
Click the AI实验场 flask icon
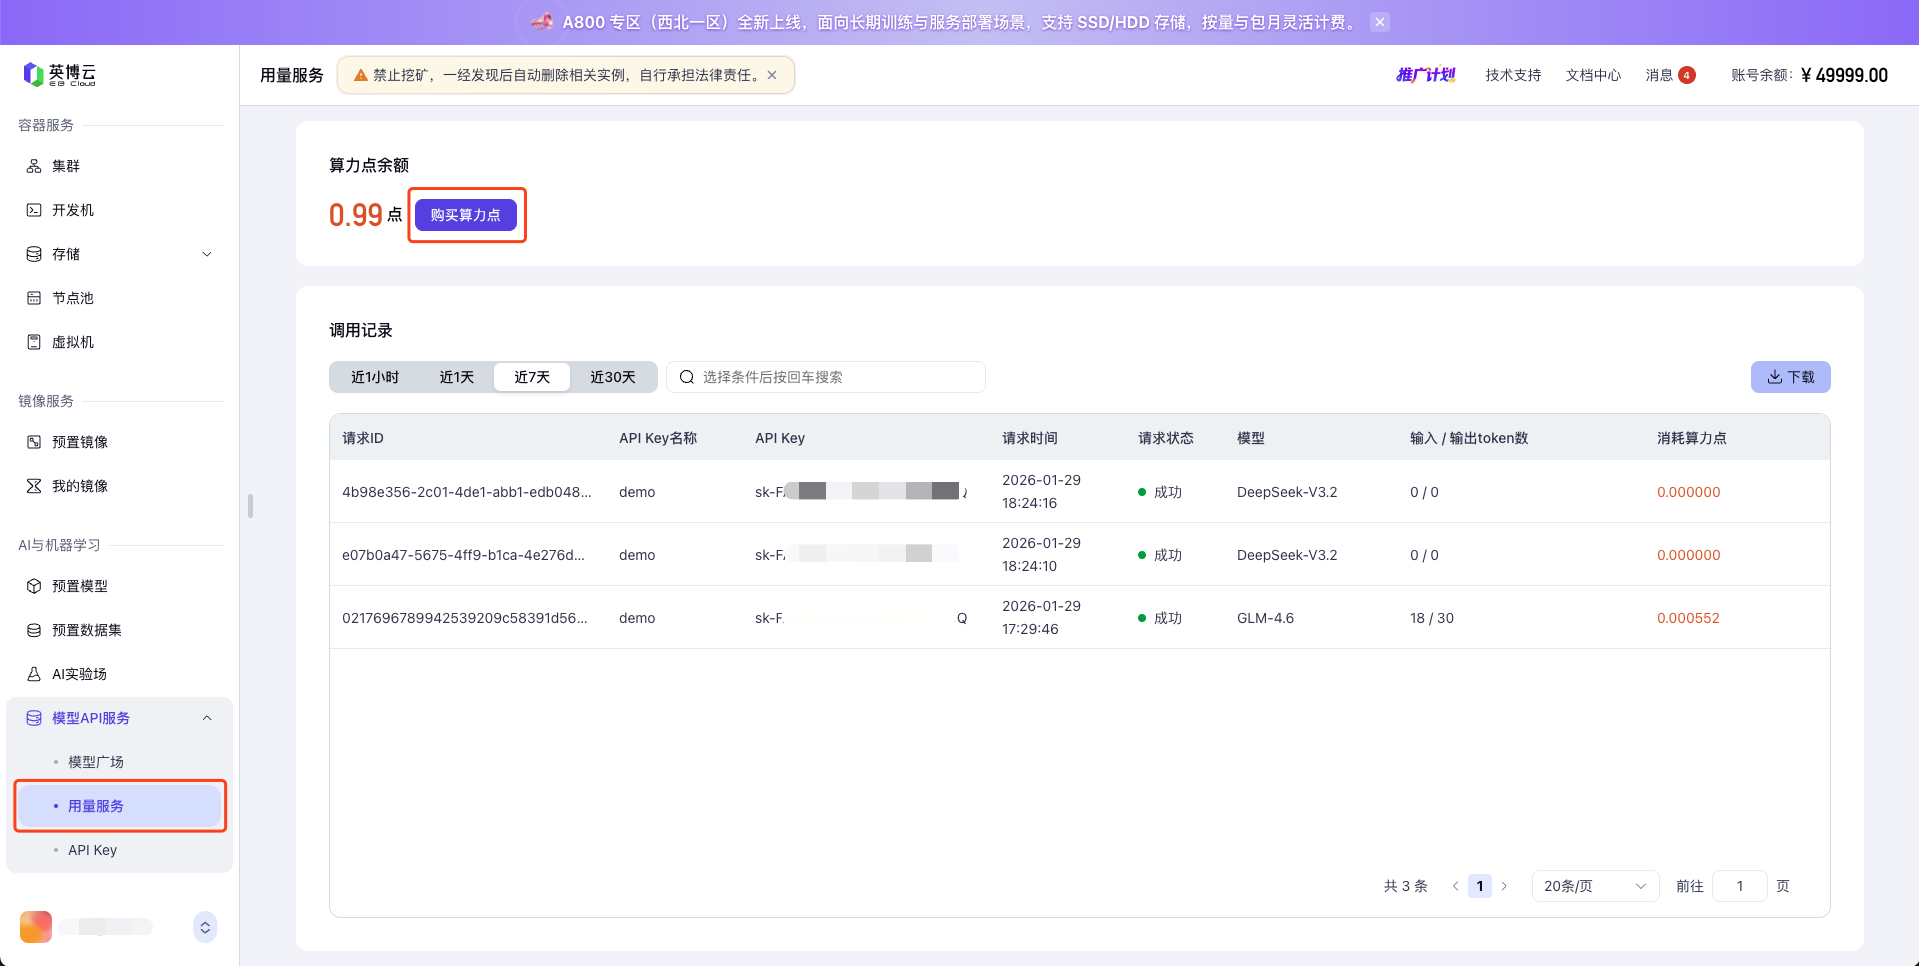[34, 674]
